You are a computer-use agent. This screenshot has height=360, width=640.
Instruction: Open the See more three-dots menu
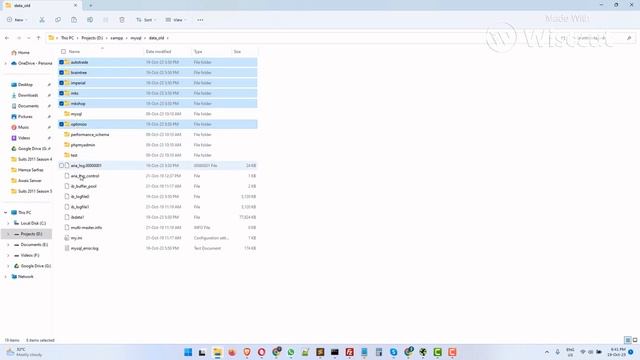(200, 20)
